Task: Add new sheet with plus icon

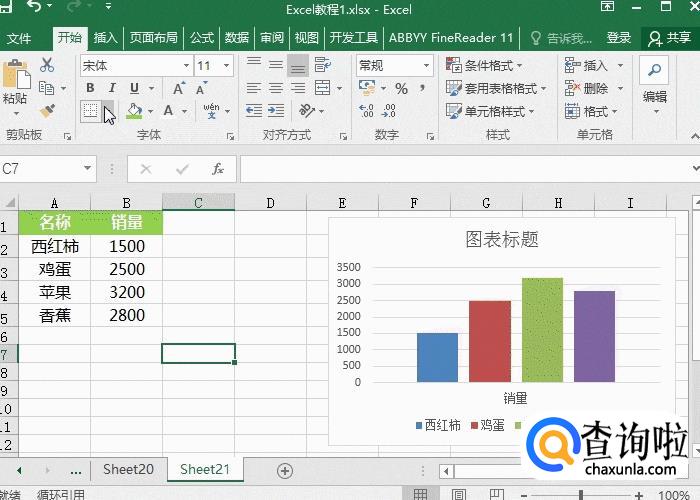Action: (x=285, y=471)
